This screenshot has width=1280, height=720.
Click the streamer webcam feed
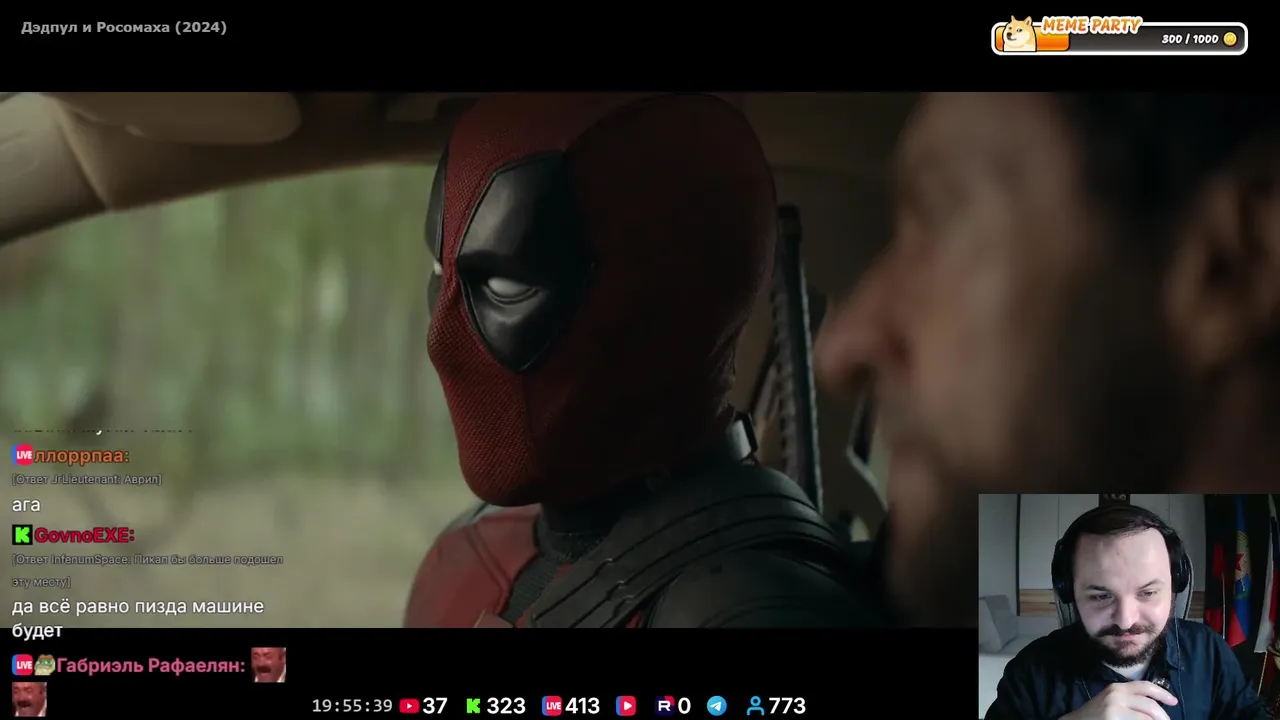pos(1129,606)
